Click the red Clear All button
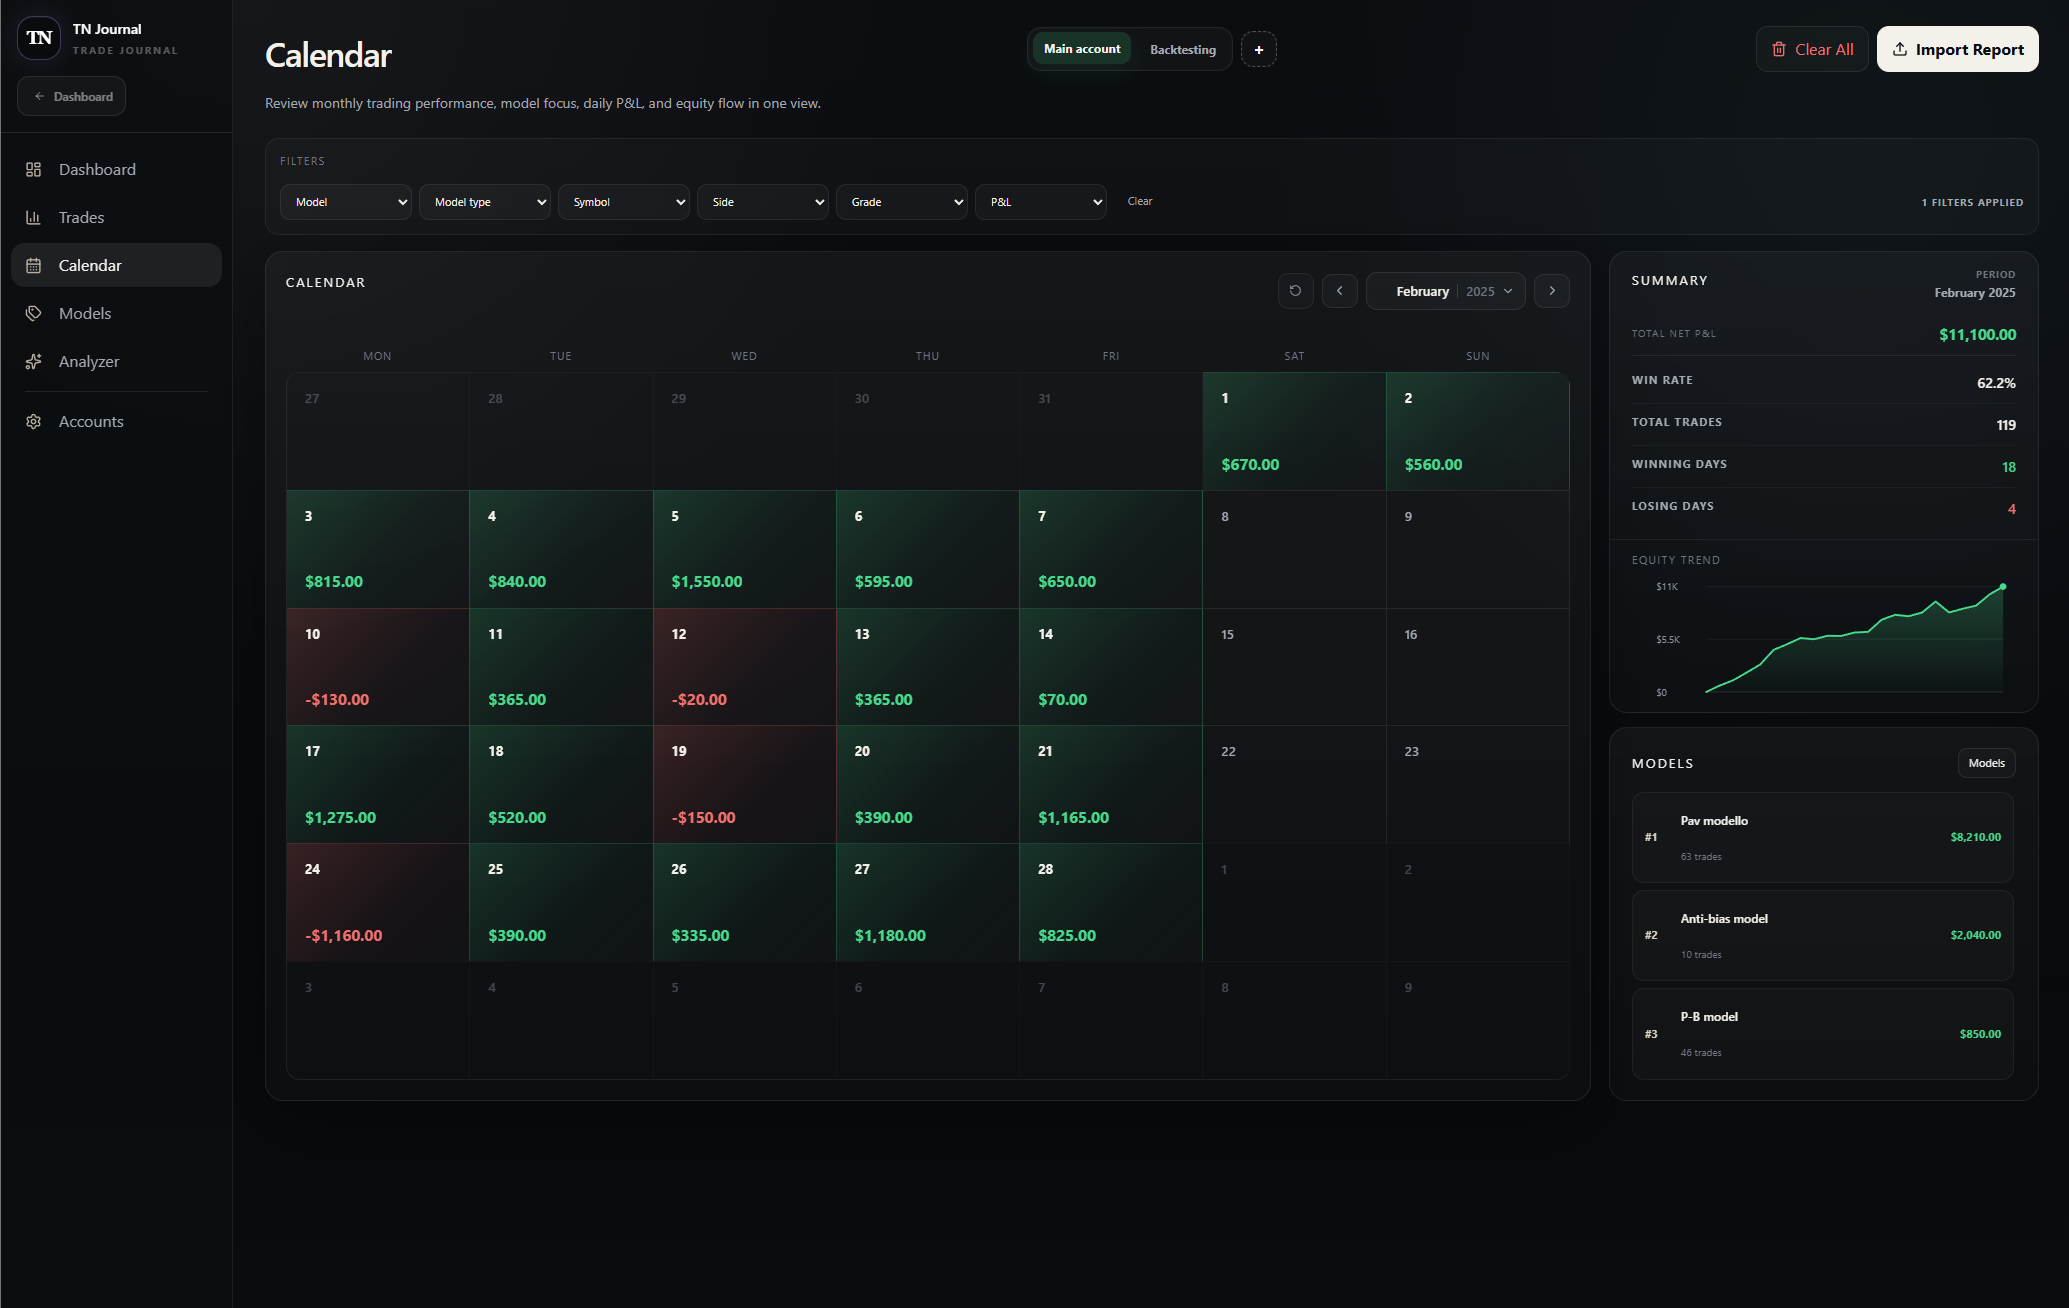The width and height of the screenshot is (2069, 1308). click(1812, 49)
